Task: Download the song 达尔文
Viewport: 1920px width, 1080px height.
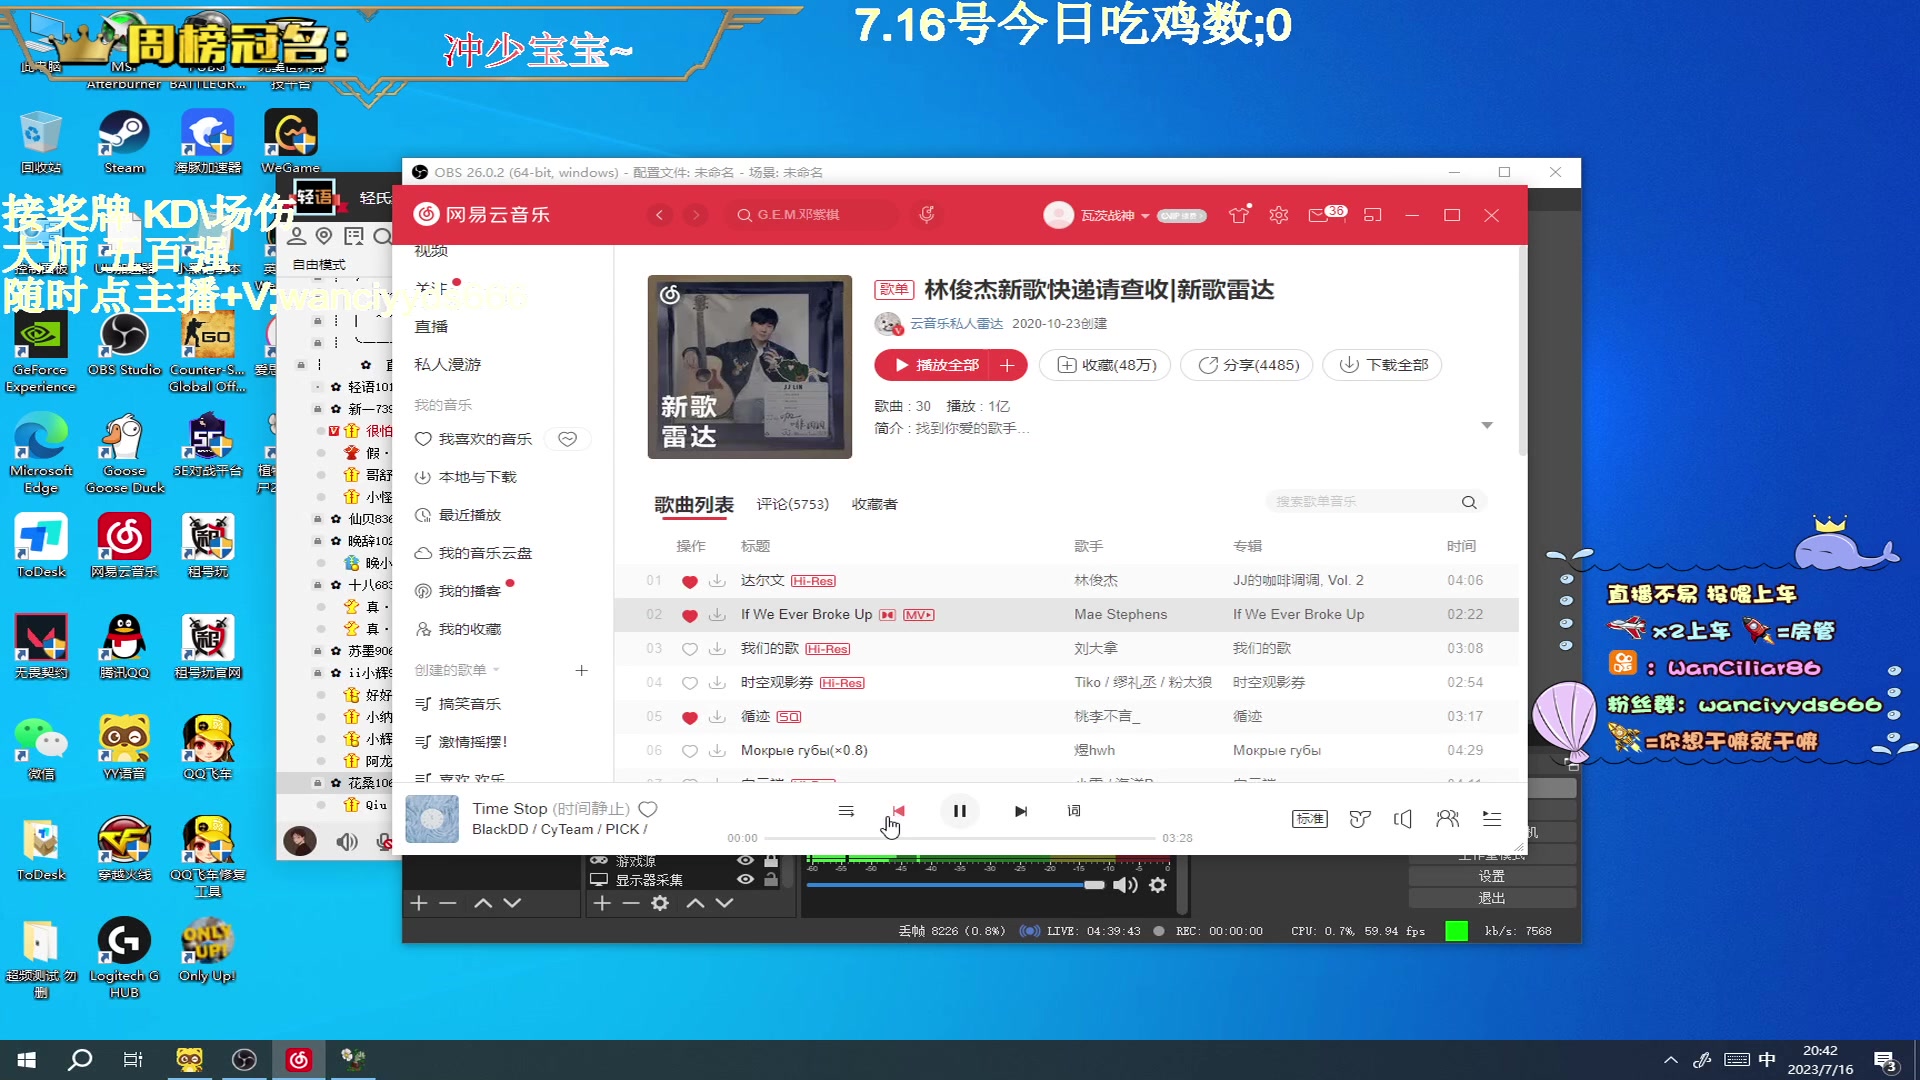Action: click(x=717, y=581)
